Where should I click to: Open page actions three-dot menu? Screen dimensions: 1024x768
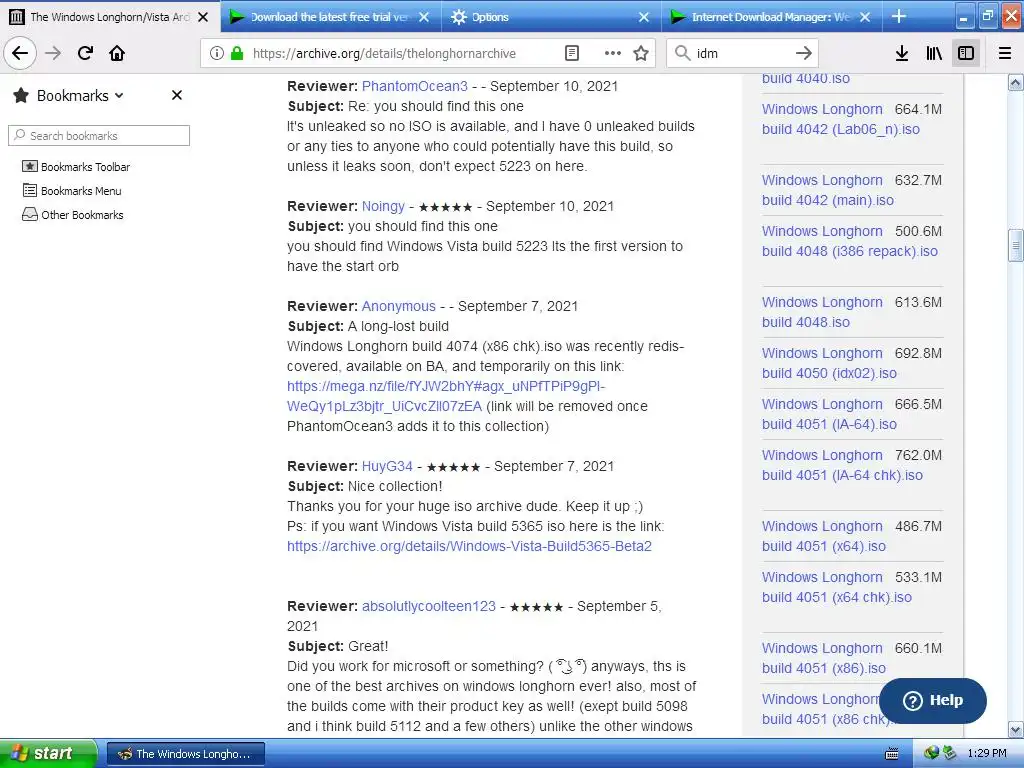point(613,53)
